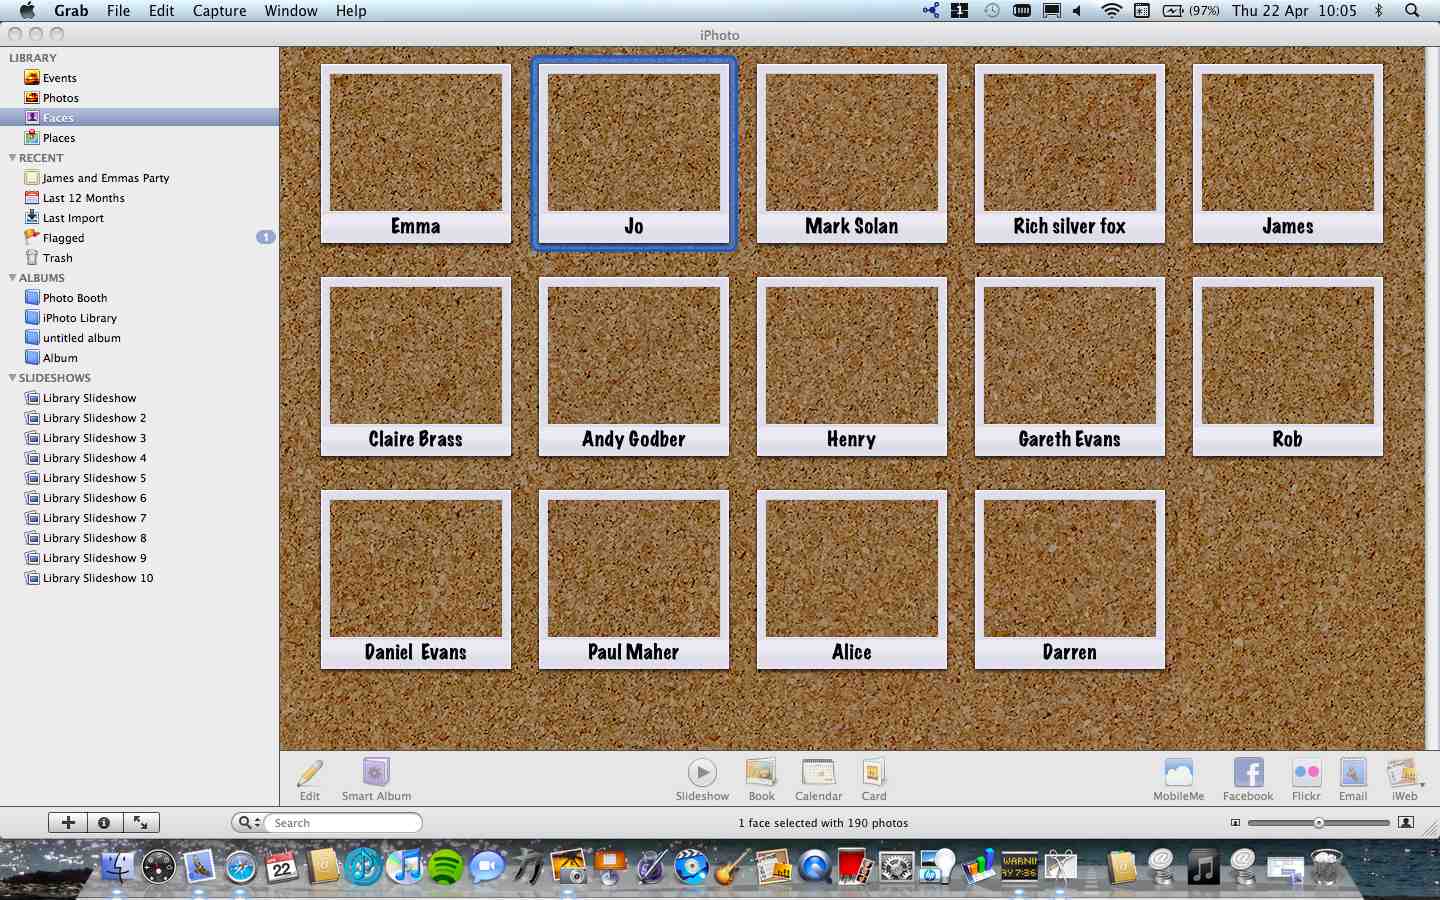Viewport: 1440px width, 900px height.
Task: Open the Calendar creation icon
Action: coord(818,772)
